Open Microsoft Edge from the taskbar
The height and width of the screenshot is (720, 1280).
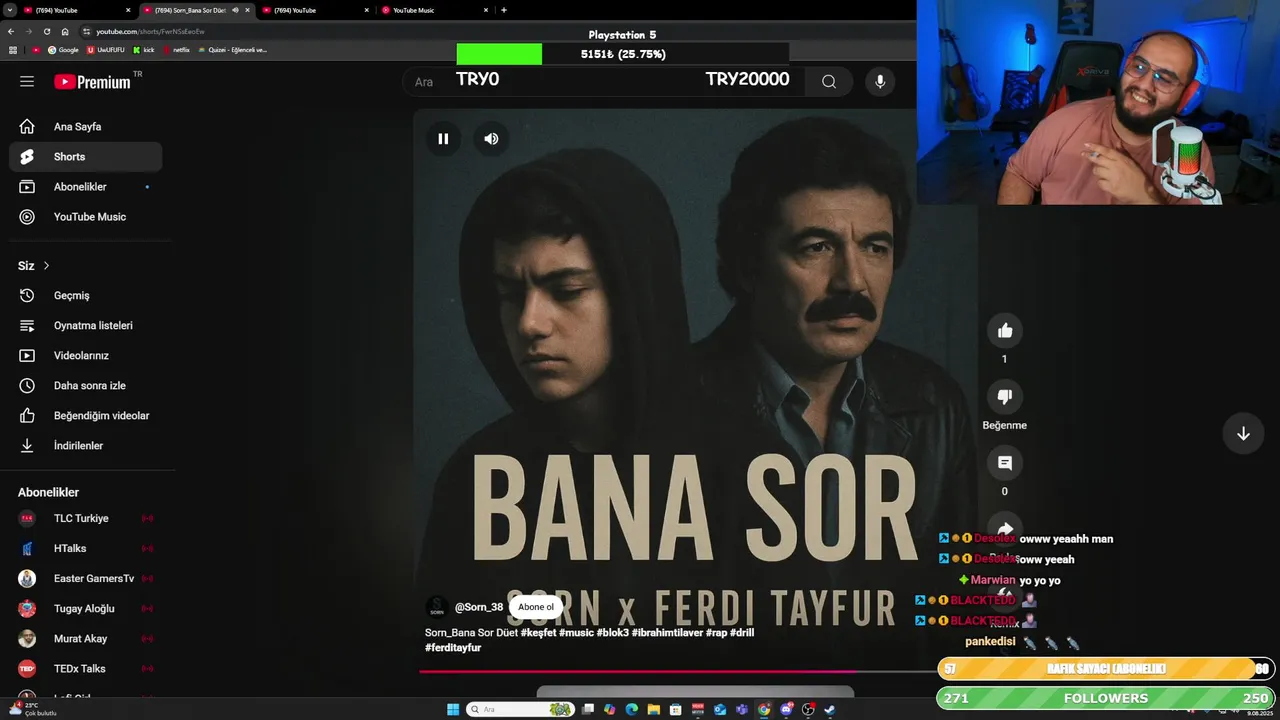[x=632, y=709]
